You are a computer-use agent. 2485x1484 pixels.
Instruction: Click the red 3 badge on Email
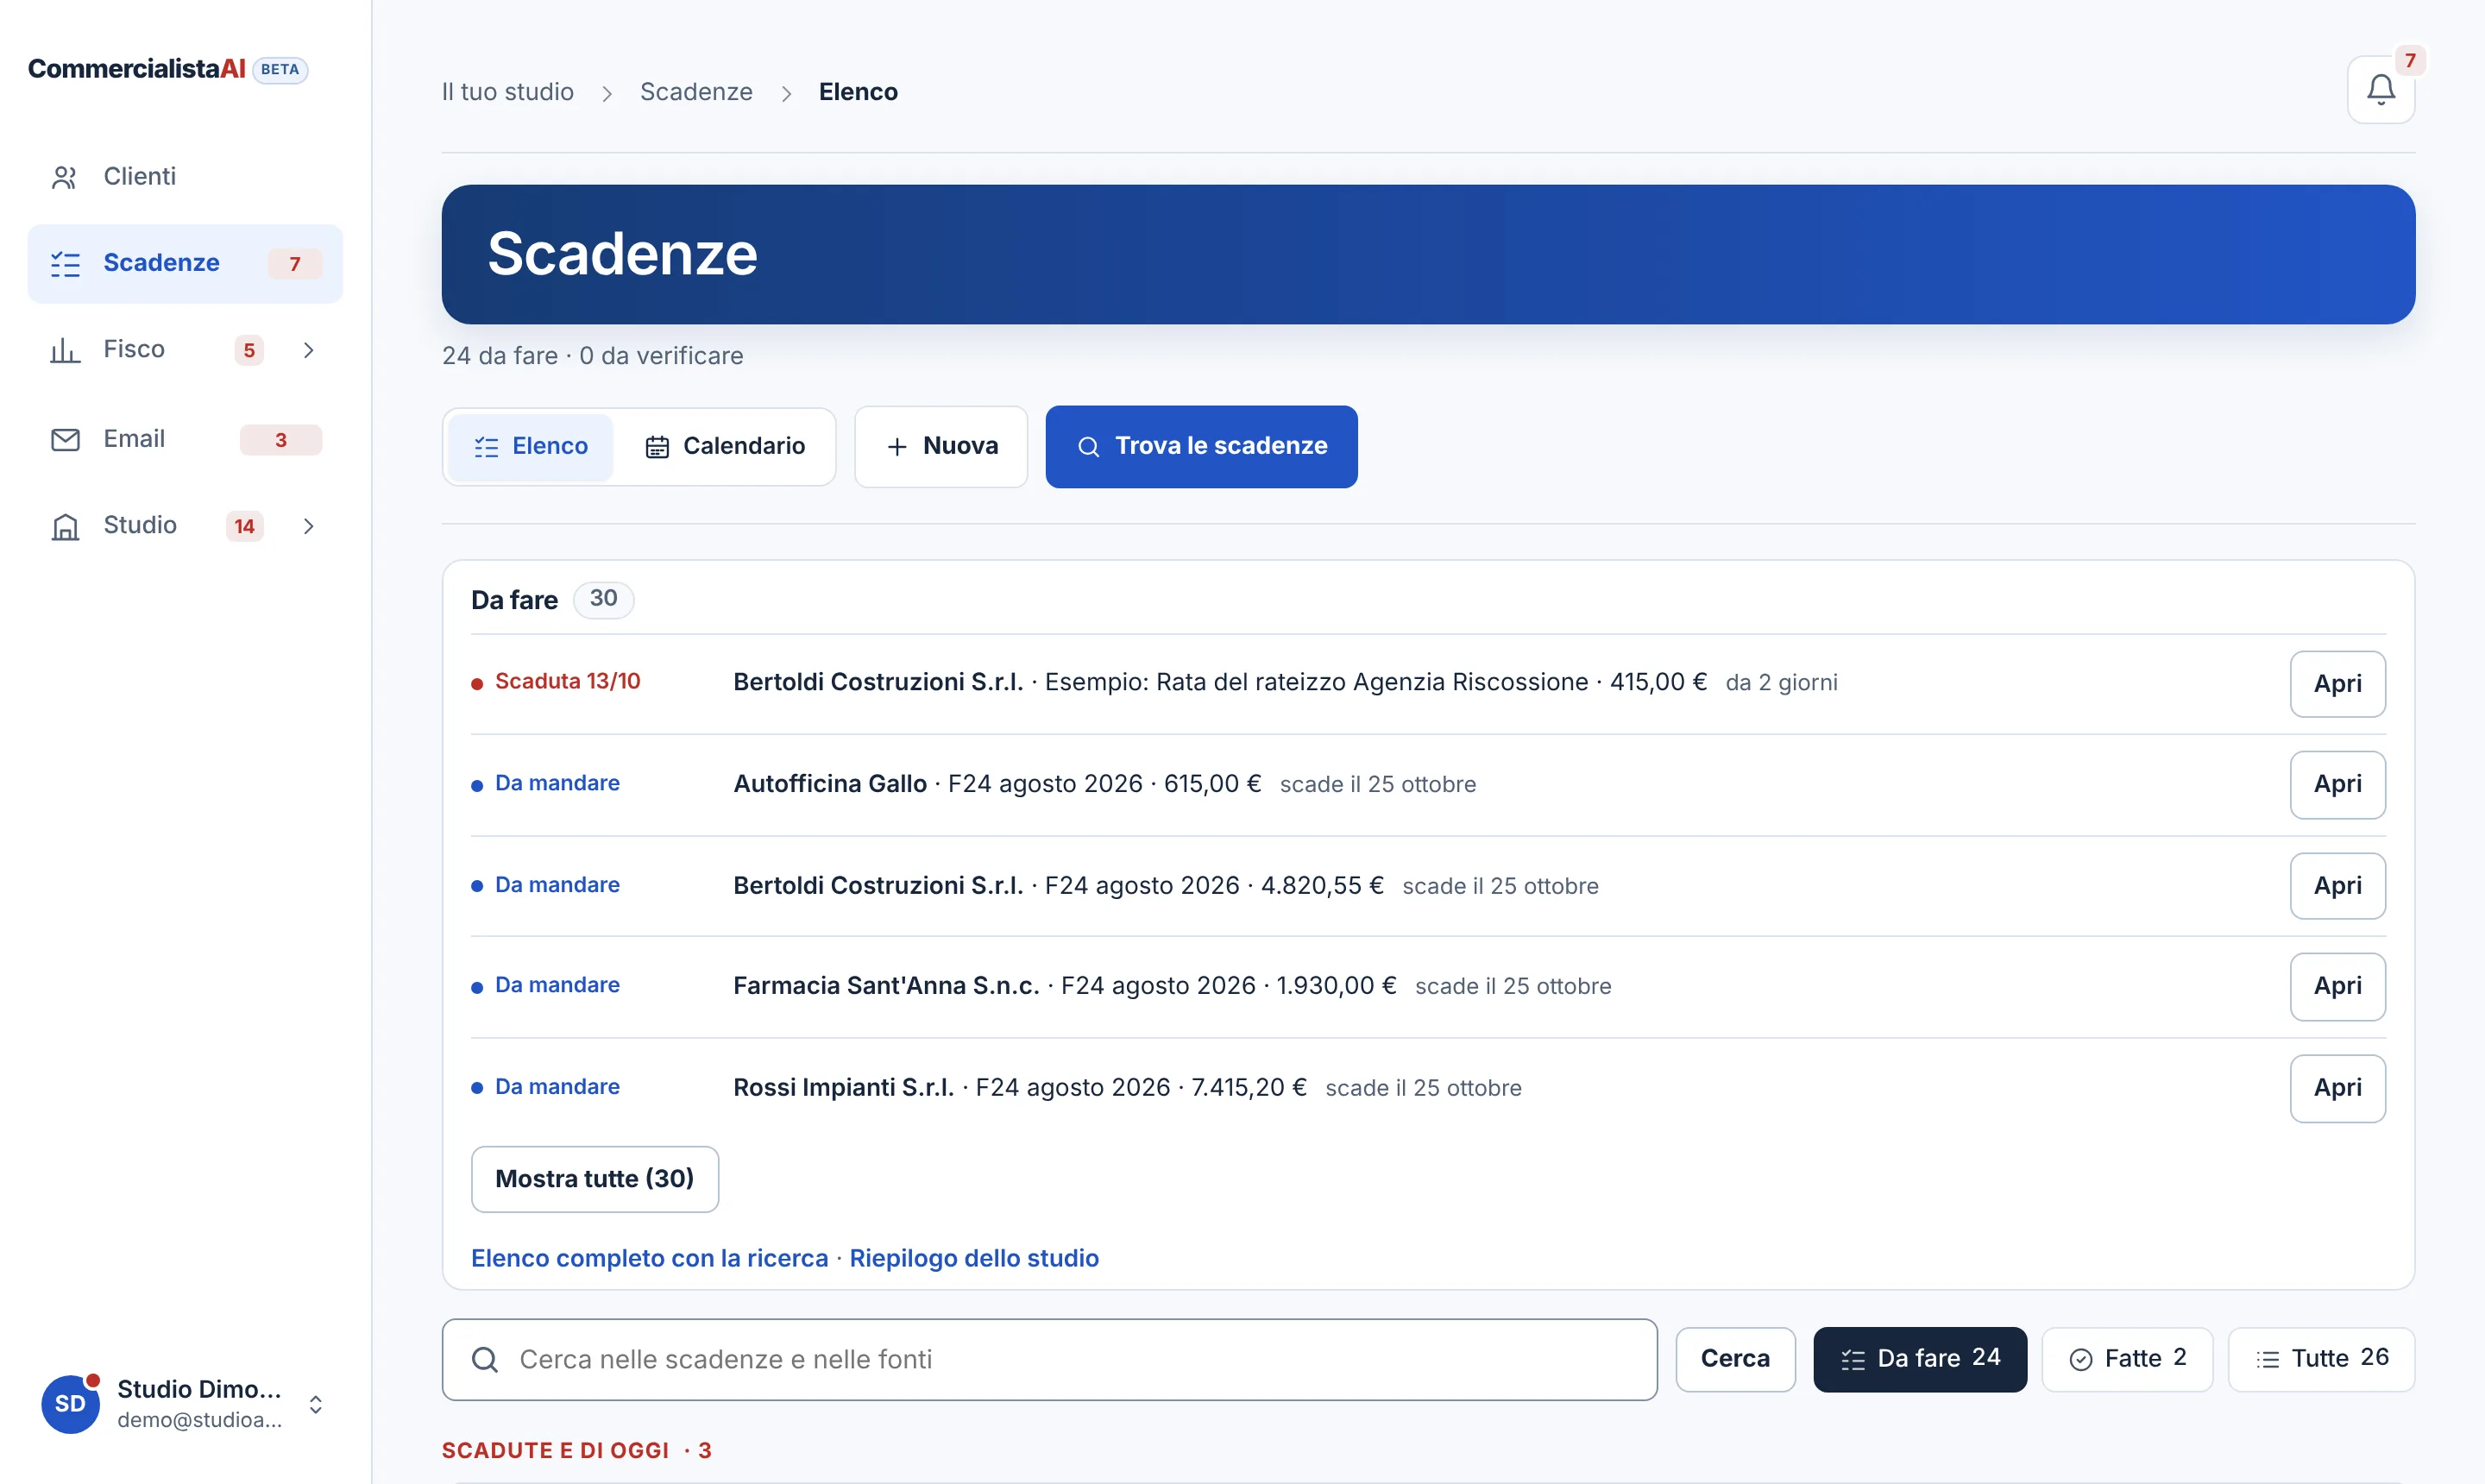coord(281,440)
